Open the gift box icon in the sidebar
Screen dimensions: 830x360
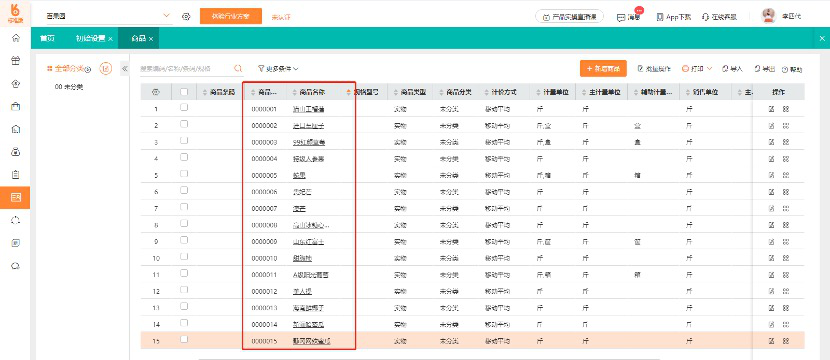coord(15,61)
